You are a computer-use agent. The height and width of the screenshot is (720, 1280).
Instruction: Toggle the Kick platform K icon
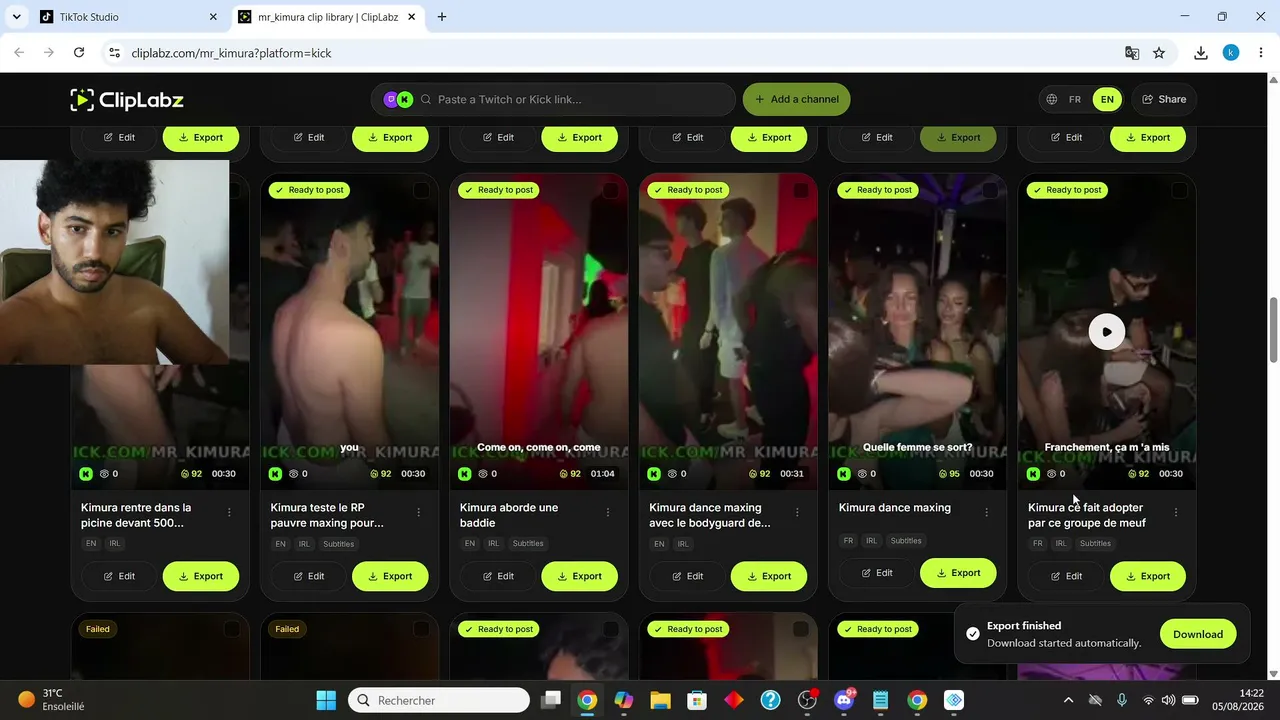pos(405,99)
